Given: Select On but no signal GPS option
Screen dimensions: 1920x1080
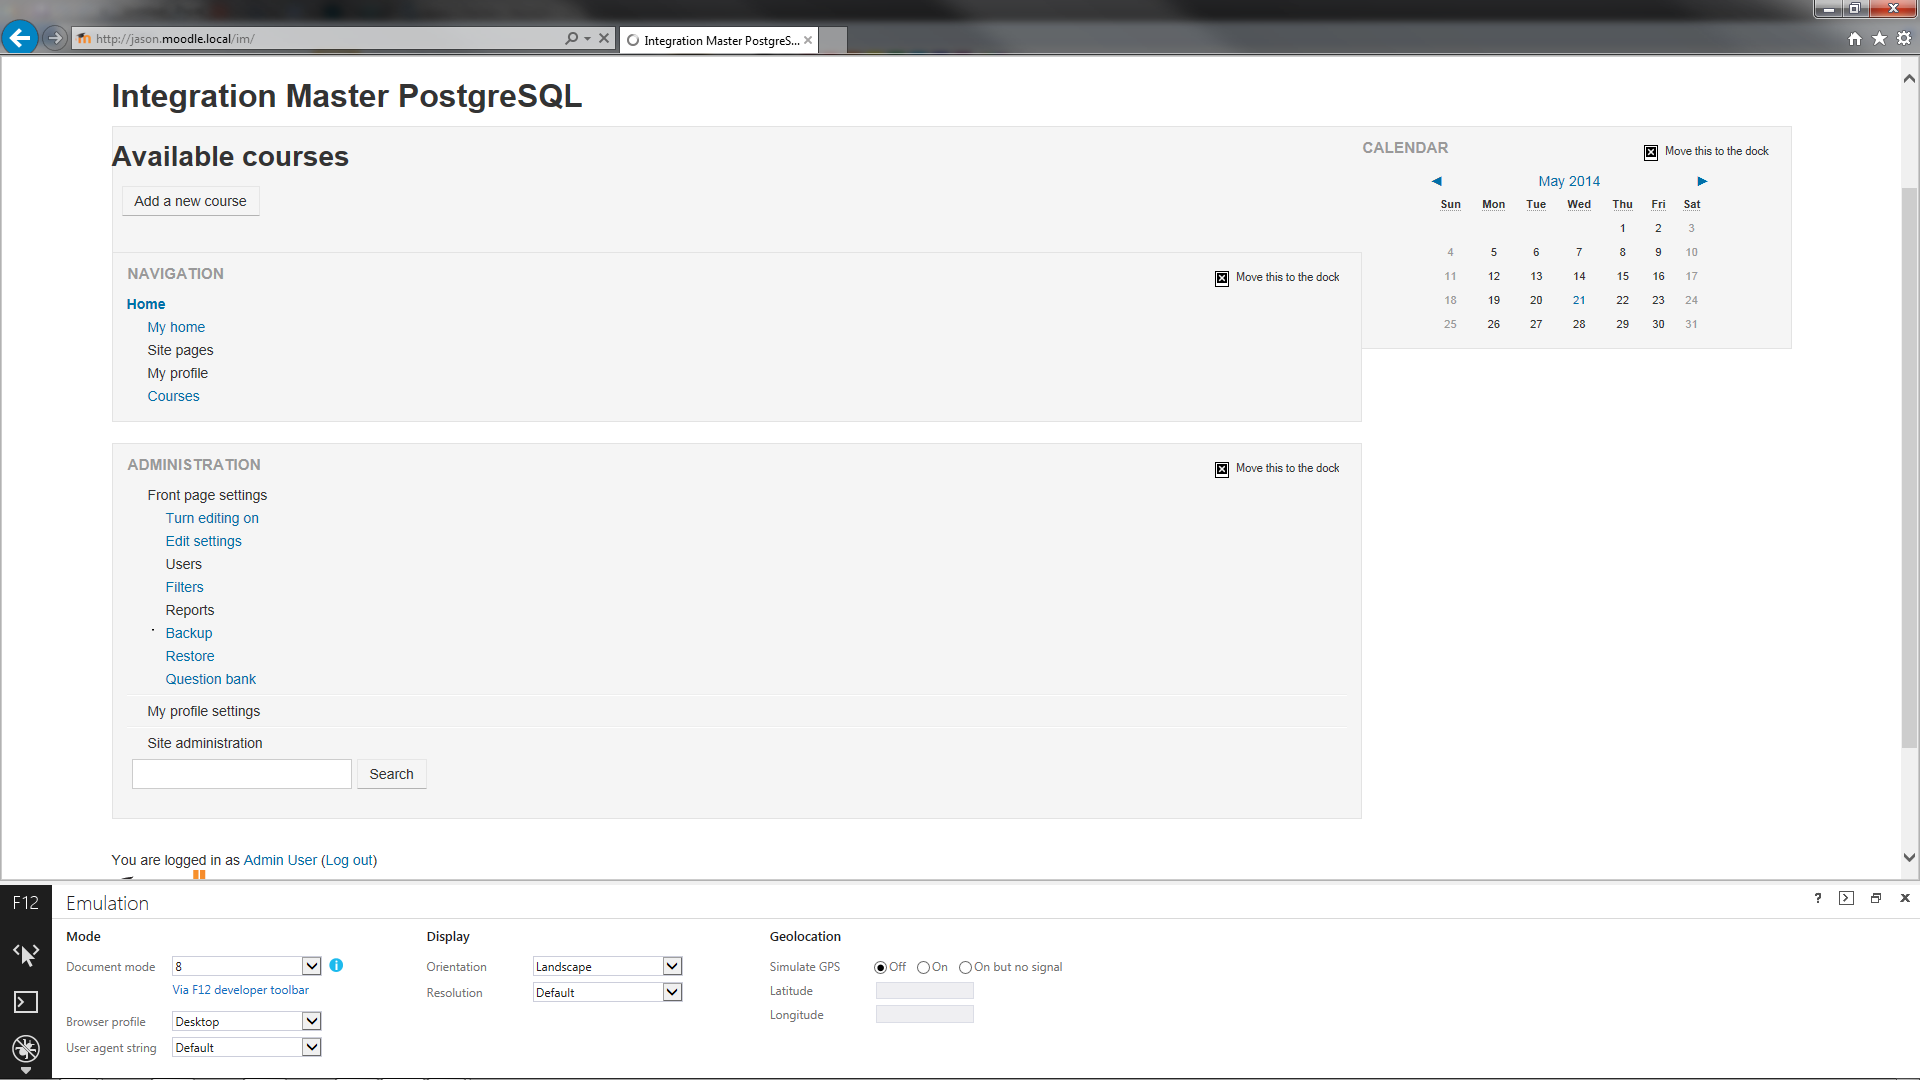Looking at the screenshot, I should tap(965, 967).
